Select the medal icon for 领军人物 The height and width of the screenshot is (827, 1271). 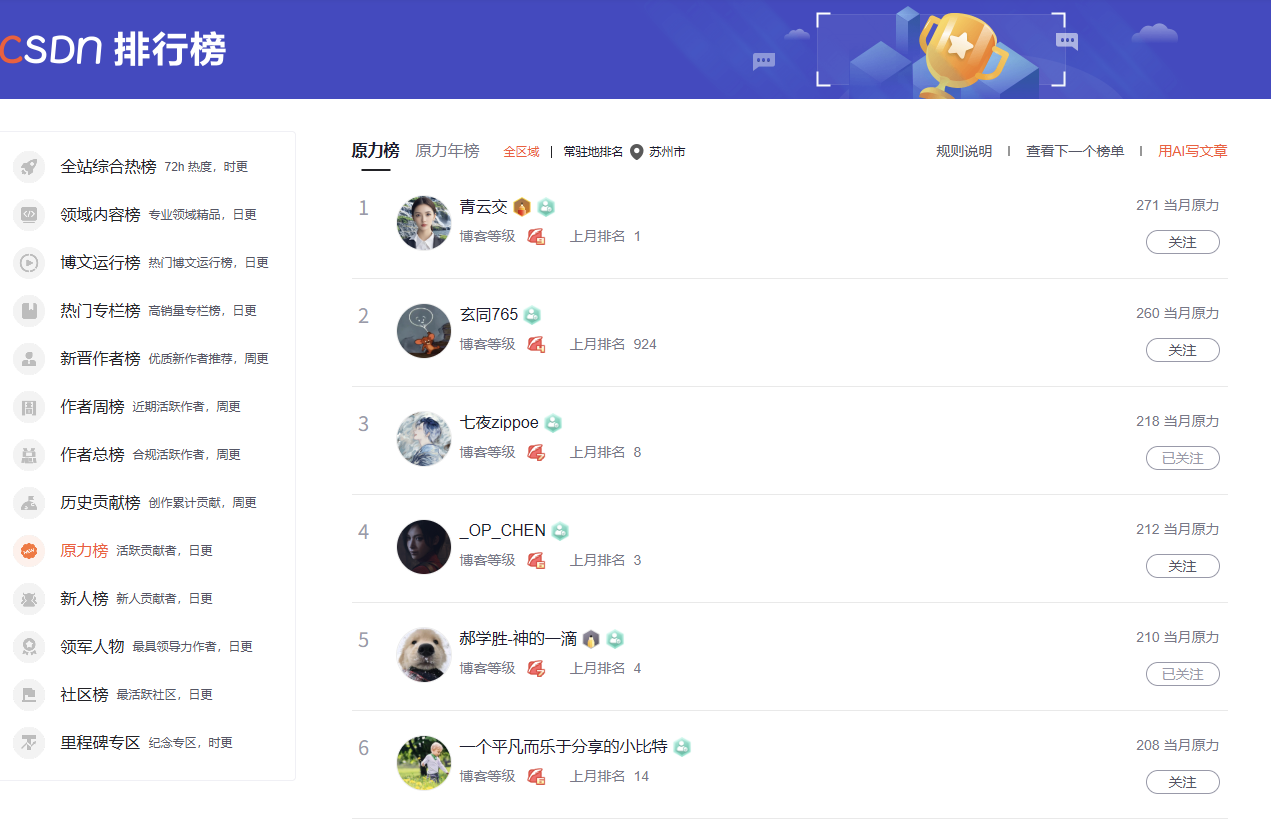pyautogui.click(x=29, y=647)
